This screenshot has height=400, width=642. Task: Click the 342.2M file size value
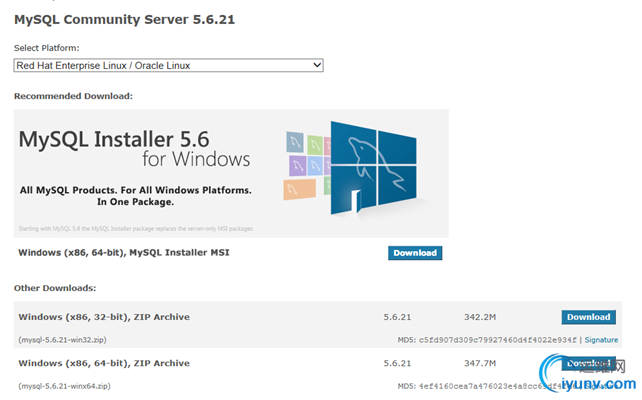click(480, 317)
